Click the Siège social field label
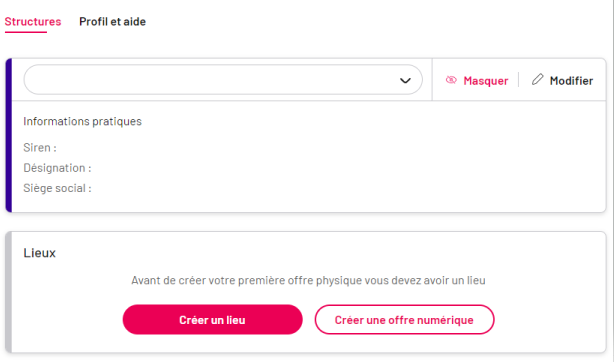This screenshot has height=362, width=614. (57, 188)
